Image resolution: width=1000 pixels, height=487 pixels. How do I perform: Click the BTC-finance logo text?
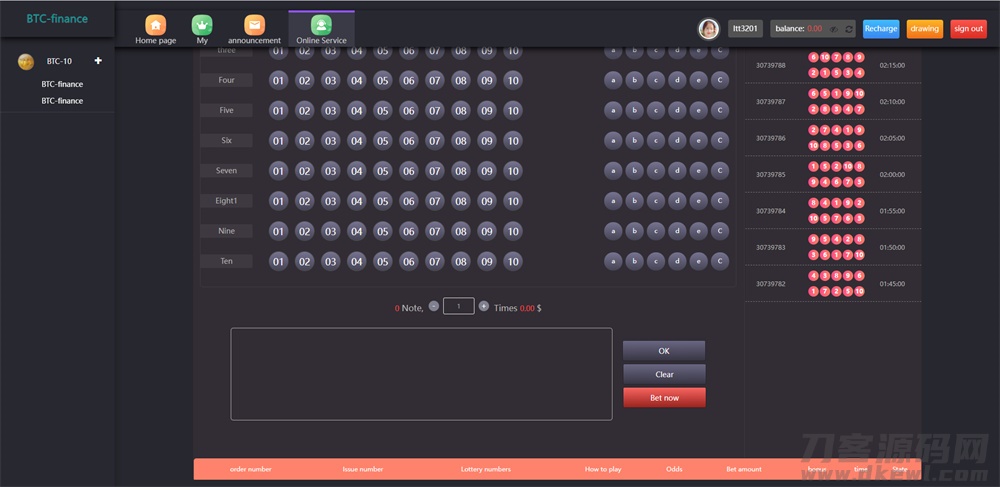(57, 19)
